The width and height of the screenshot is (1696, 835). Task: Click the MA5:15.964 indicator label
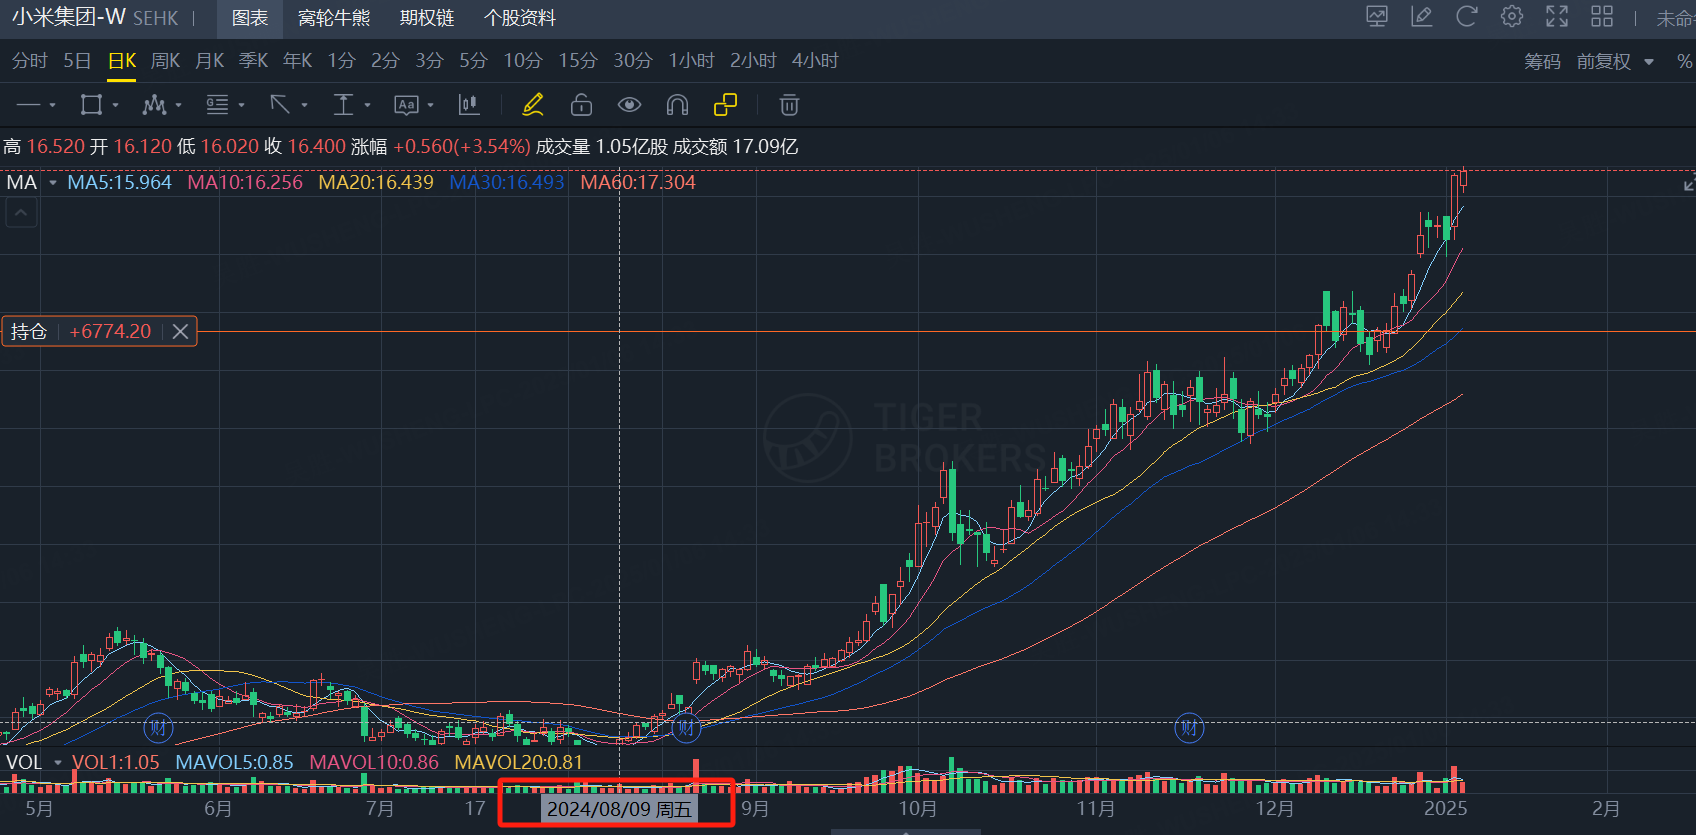pos(119,182)
